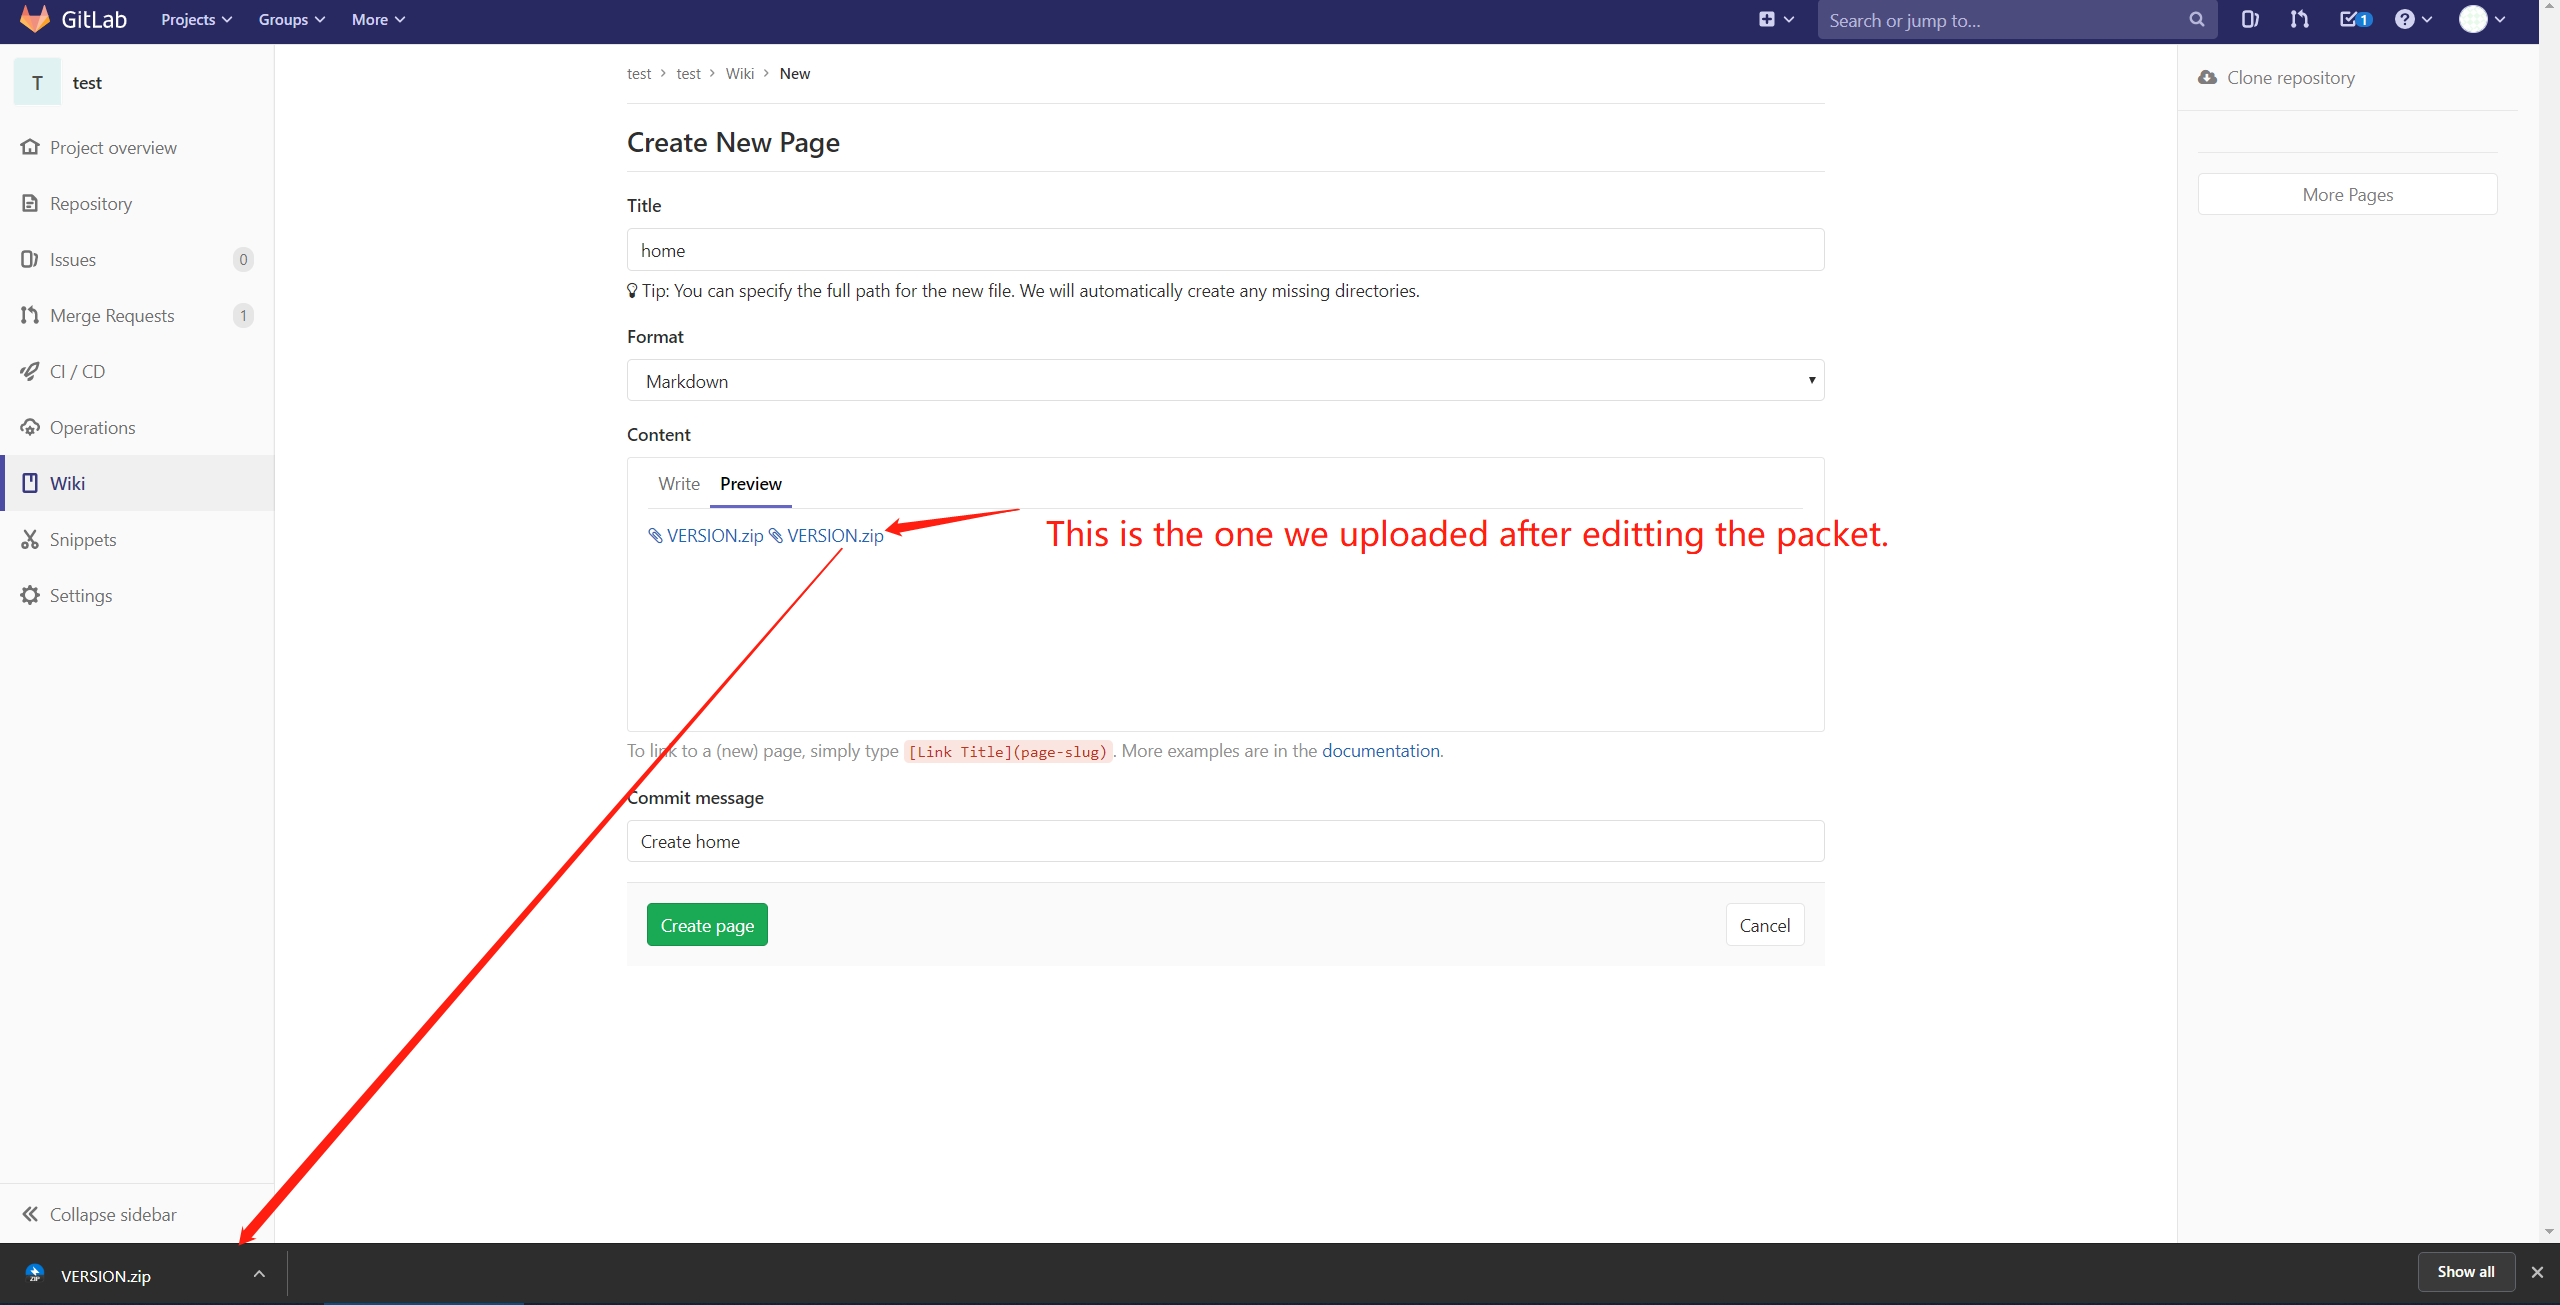Click the search magnifier icon
This screenshot has height=1305, width=2560.
pos(2196,20)
